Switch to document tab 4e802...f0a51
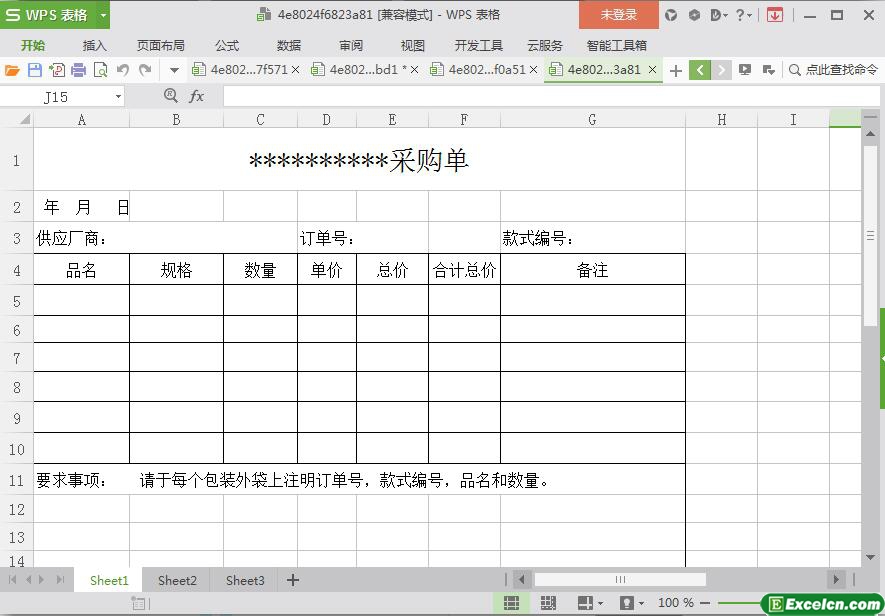This screenshot has width=885, height=616. (x=478, y=69)
